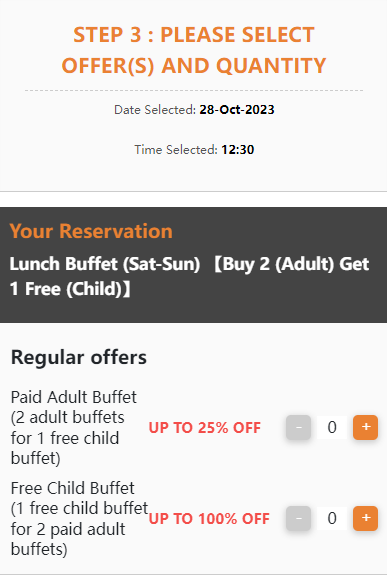Screen dimensions: 387x576
Task: Select the Free Child Buffet quantity field
Action: pyautogui.click(x=332, y=518)
